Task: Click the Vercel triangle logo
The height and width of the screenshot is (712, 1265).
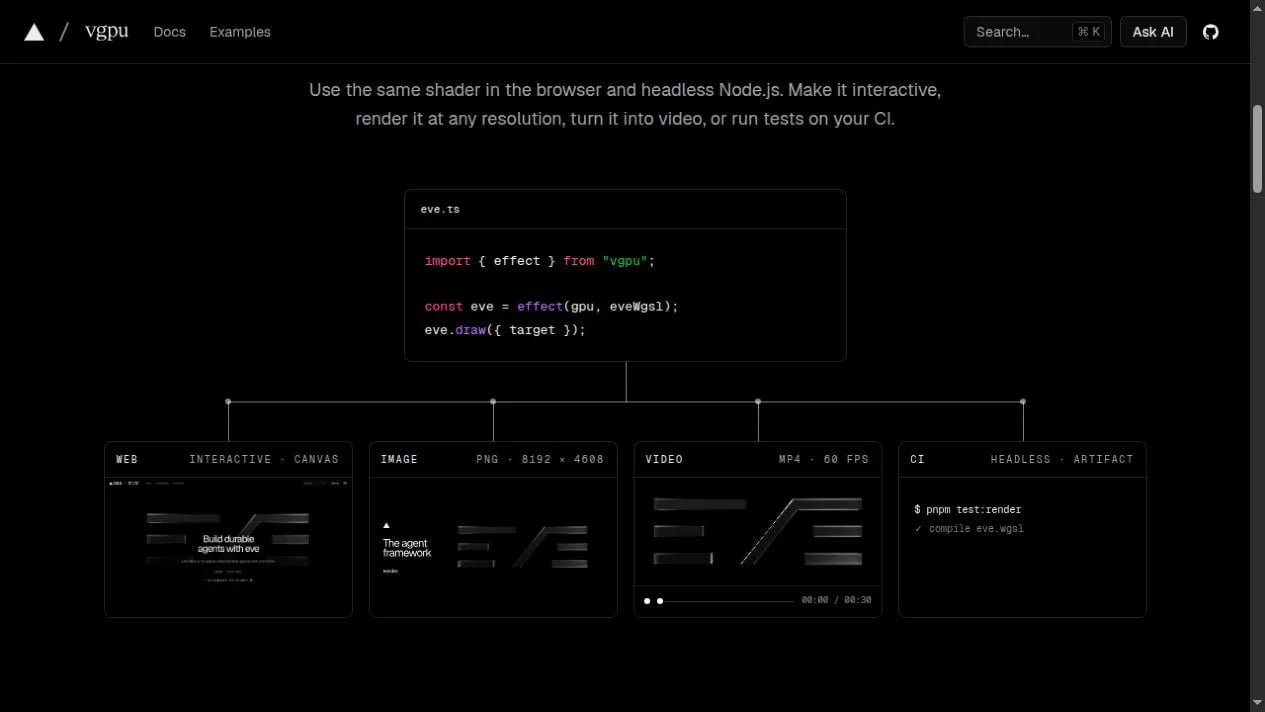Action: [x=34, y=32]
